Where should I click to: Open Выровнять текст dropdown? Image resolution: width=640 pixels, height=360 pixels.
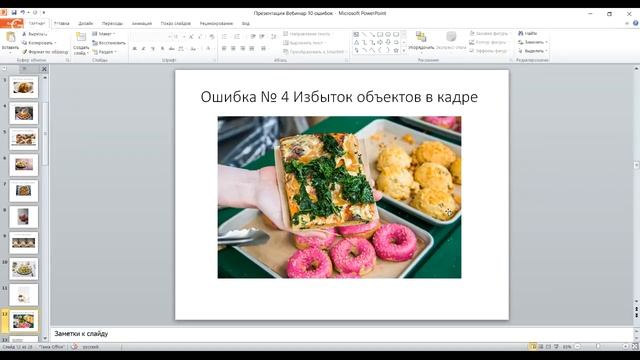(x=304, y=43)
